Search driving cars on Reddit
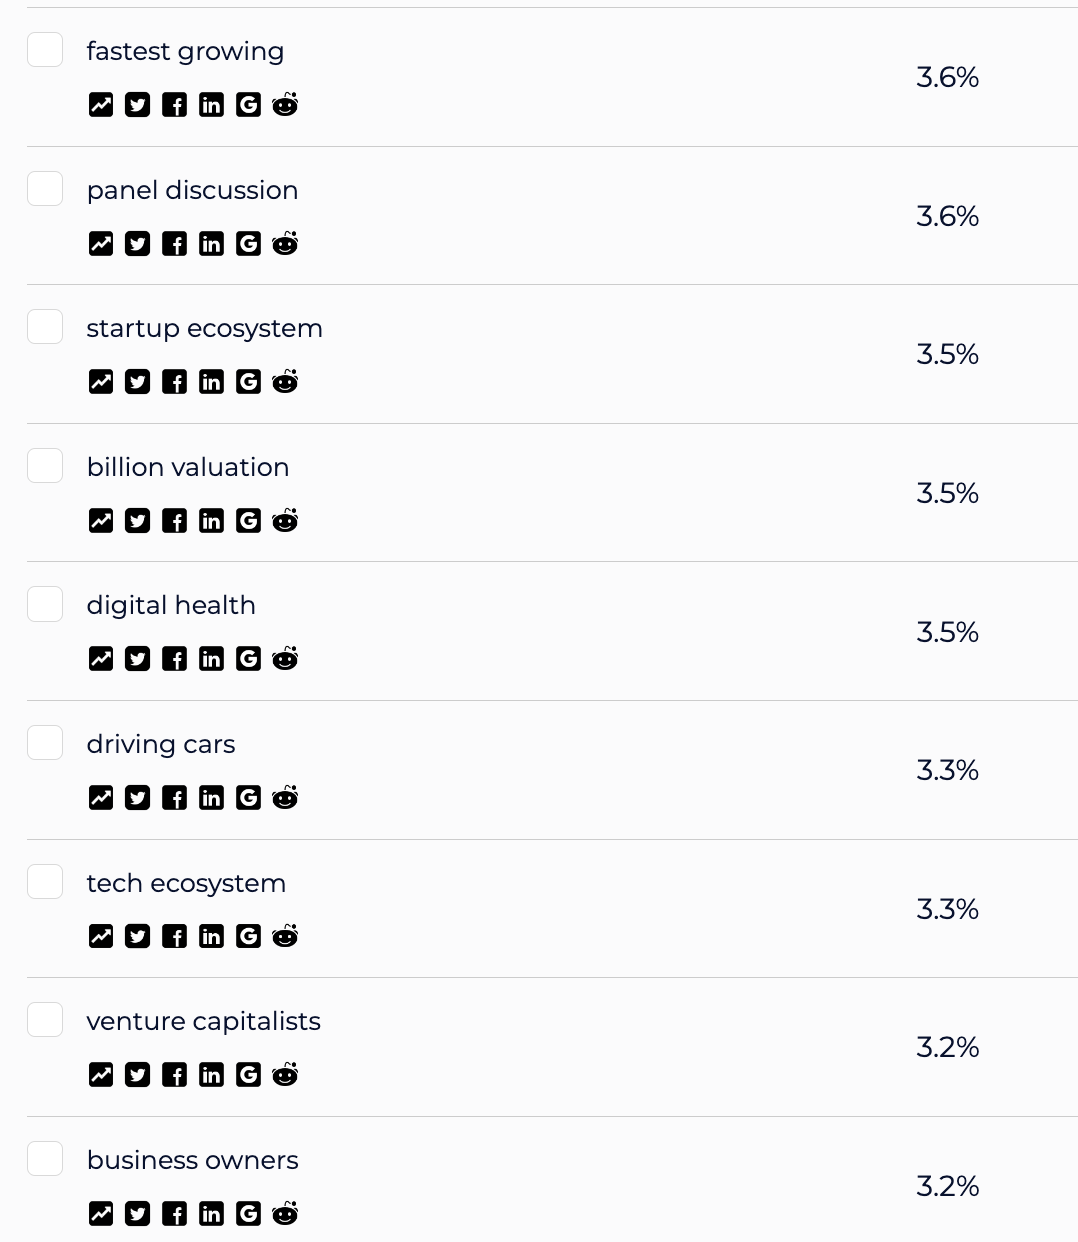Viewport: 1078px width, 1242px height. click(285, 798)
